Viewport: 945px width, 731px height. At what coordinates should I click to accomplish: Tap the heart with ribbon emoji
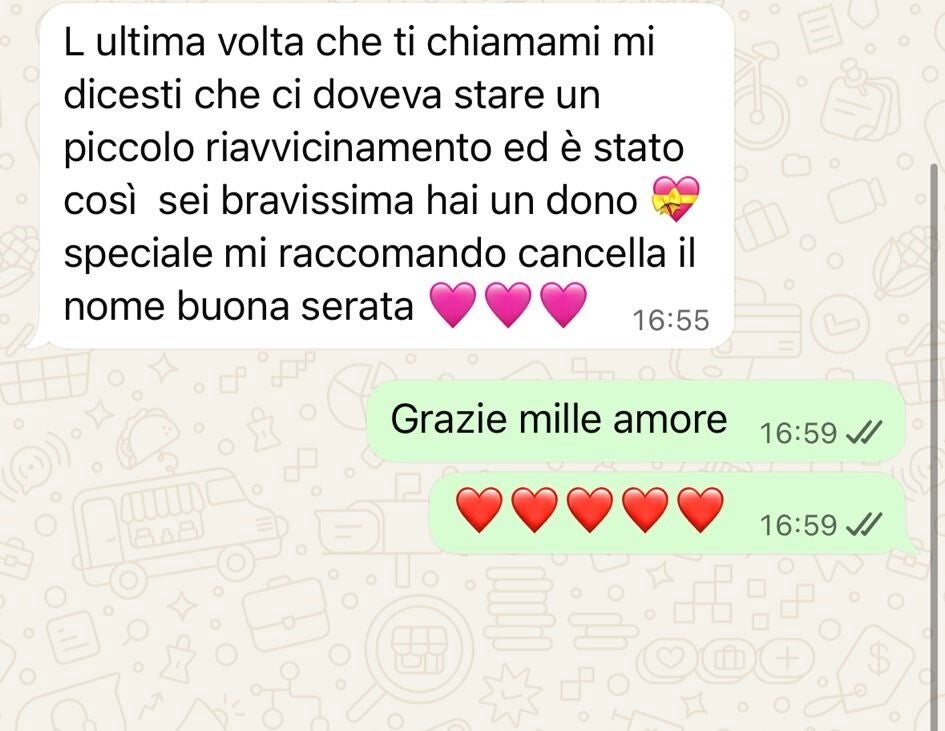click(x=676, y=199)
